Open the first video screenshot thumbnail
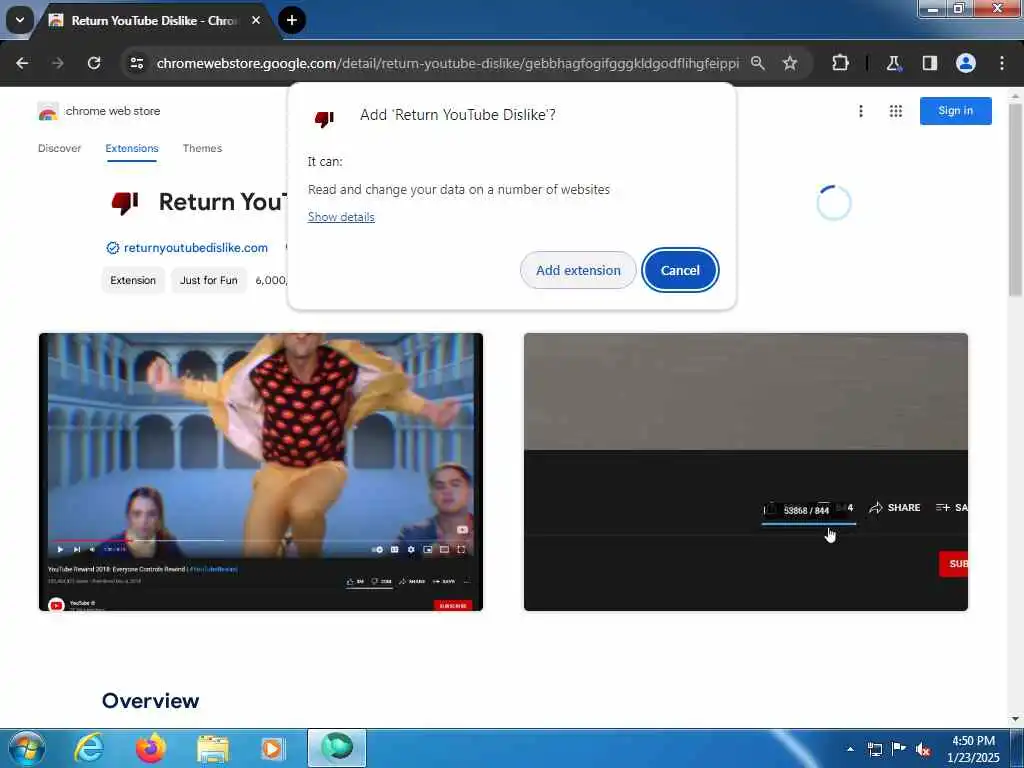This screenshot has width=1024, height=768. (x=261, y=472)
